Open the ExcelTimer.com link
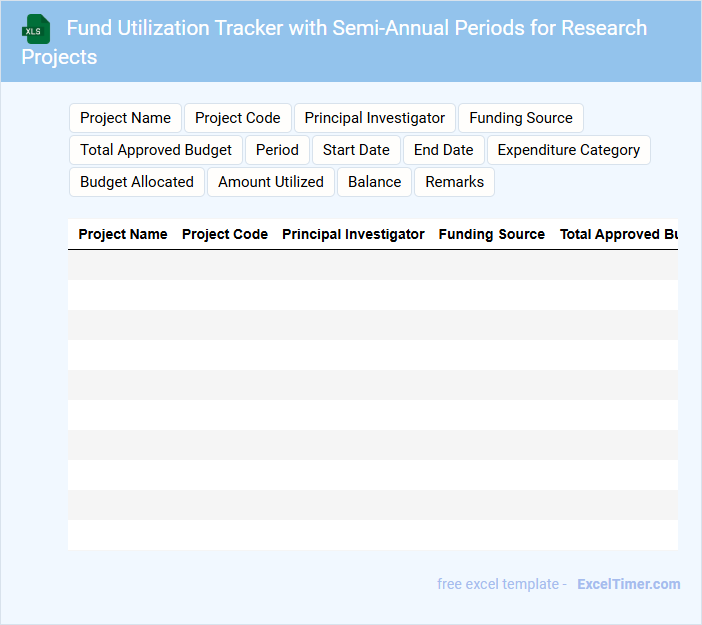The image size is (702, 625). pos(628,584)
